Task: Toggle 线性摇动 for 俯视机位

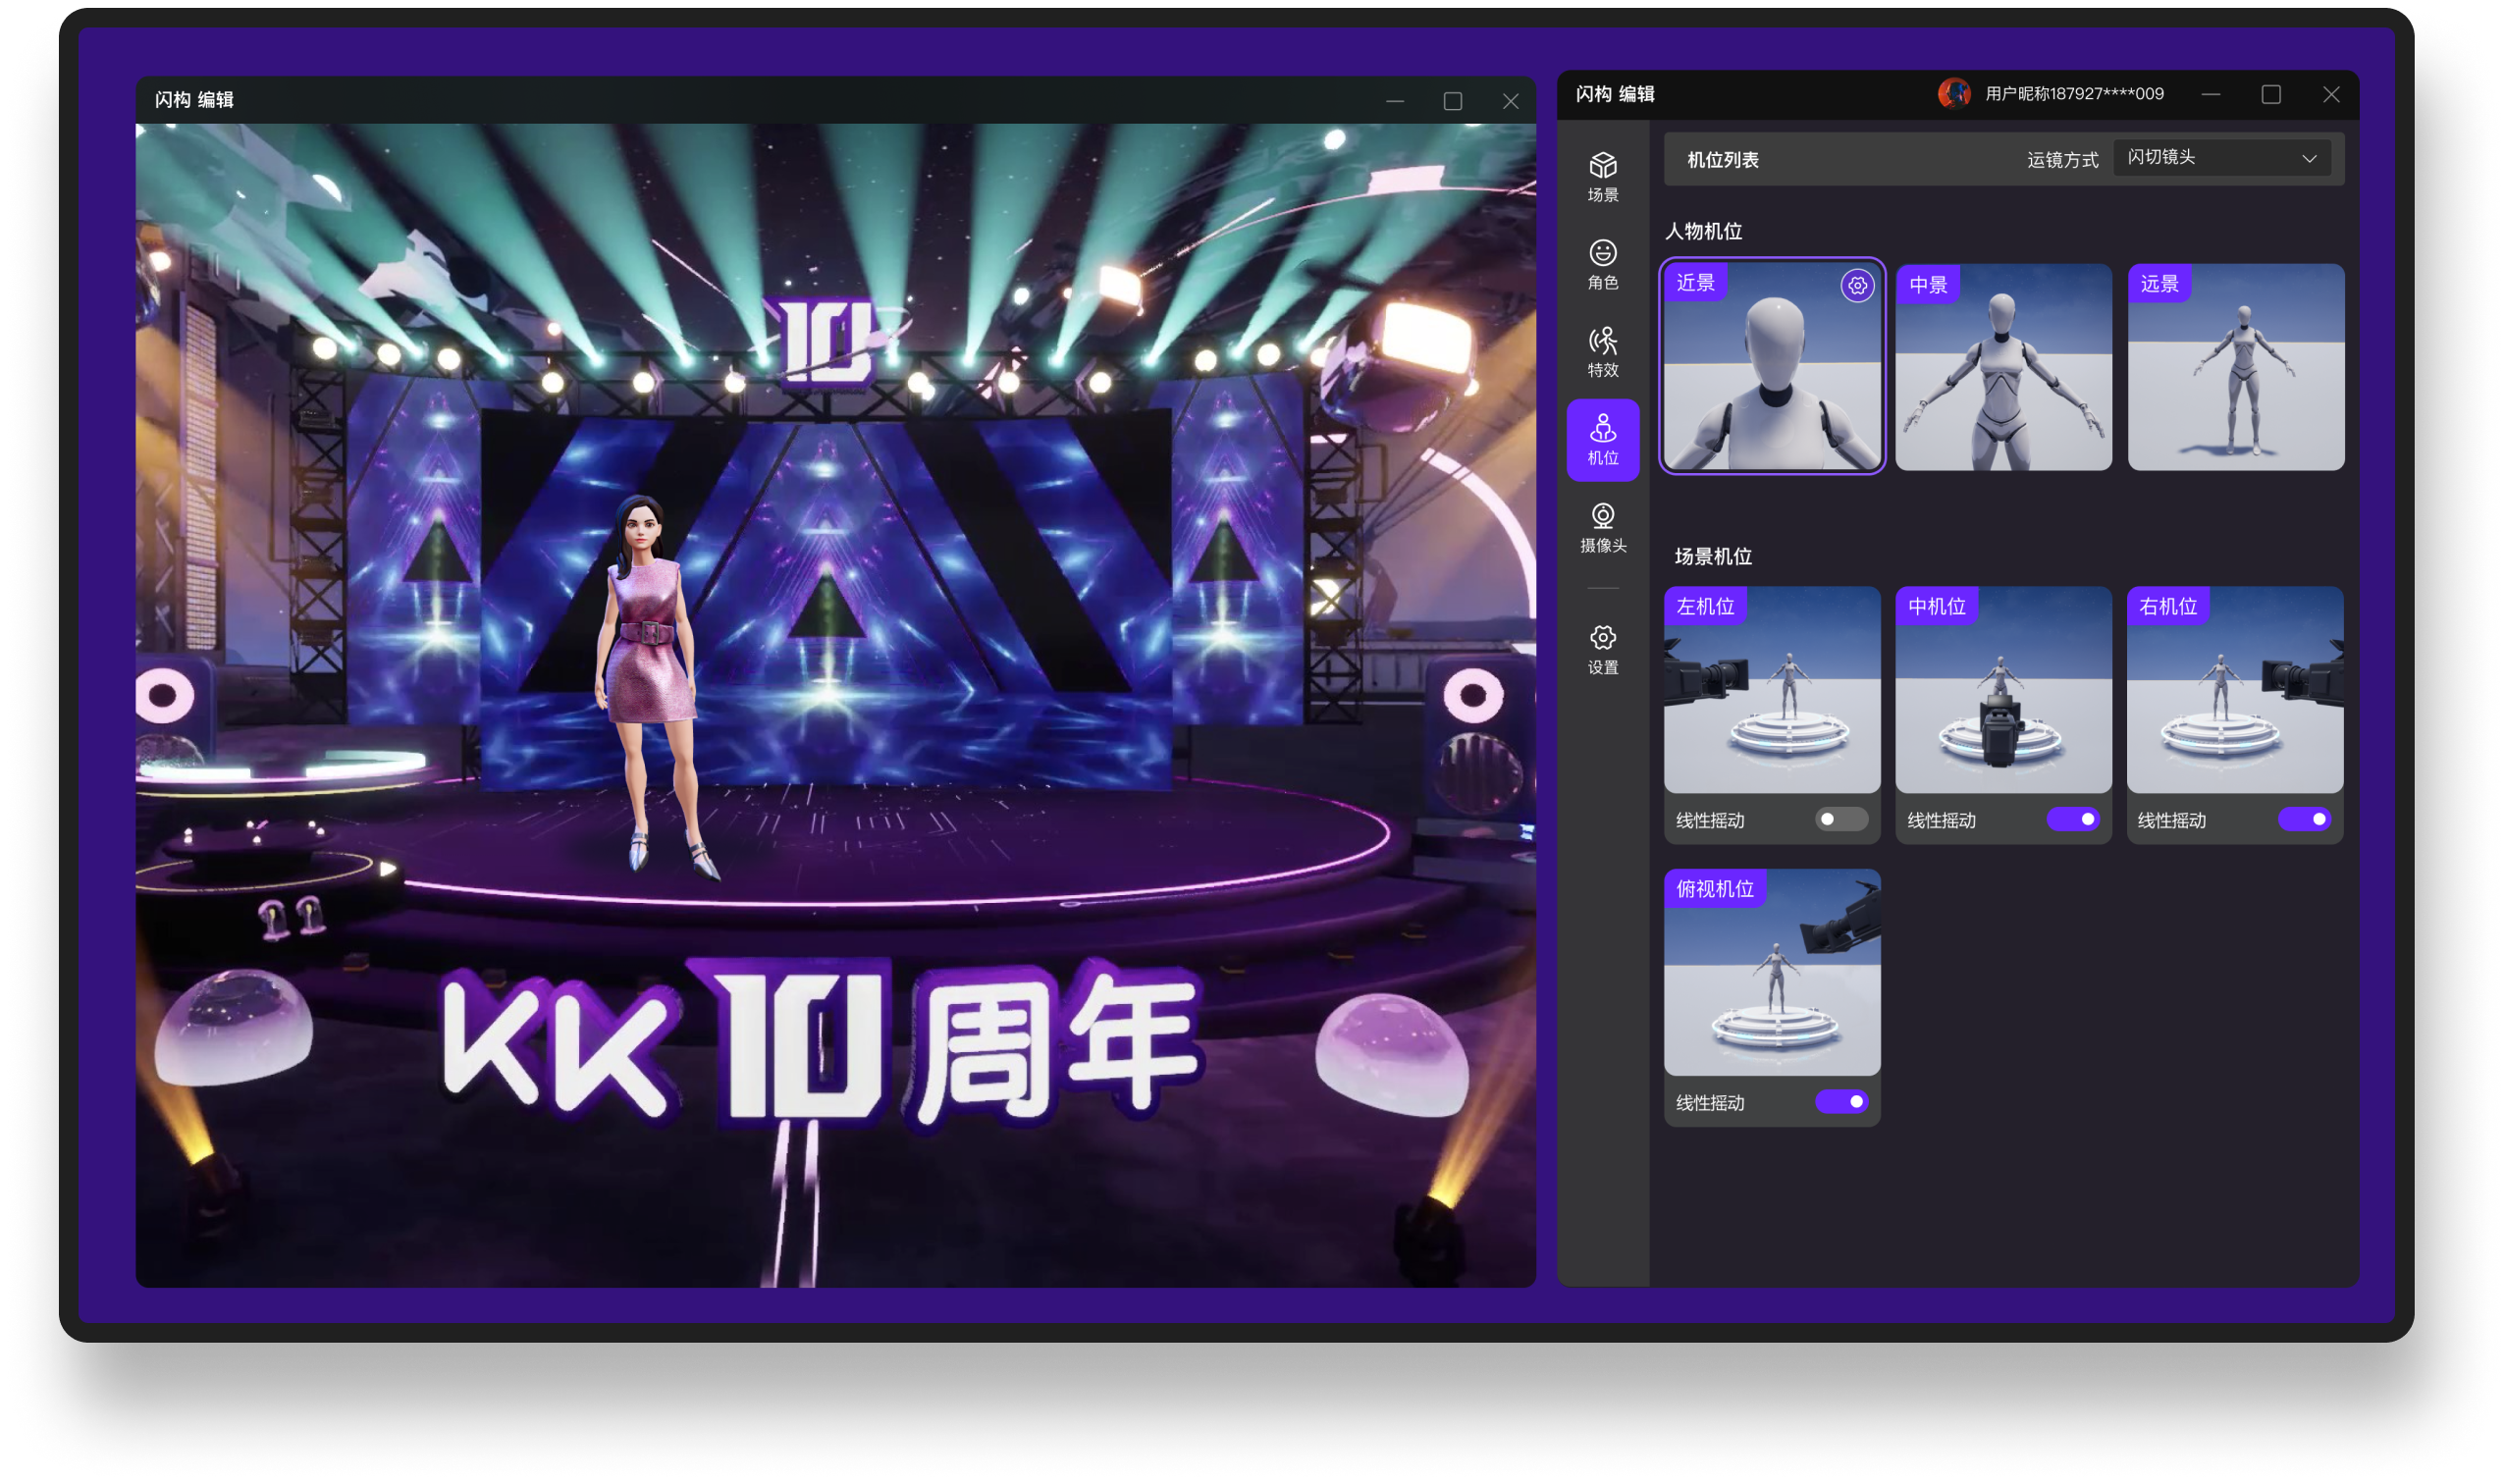Action: (1841, 1101)
